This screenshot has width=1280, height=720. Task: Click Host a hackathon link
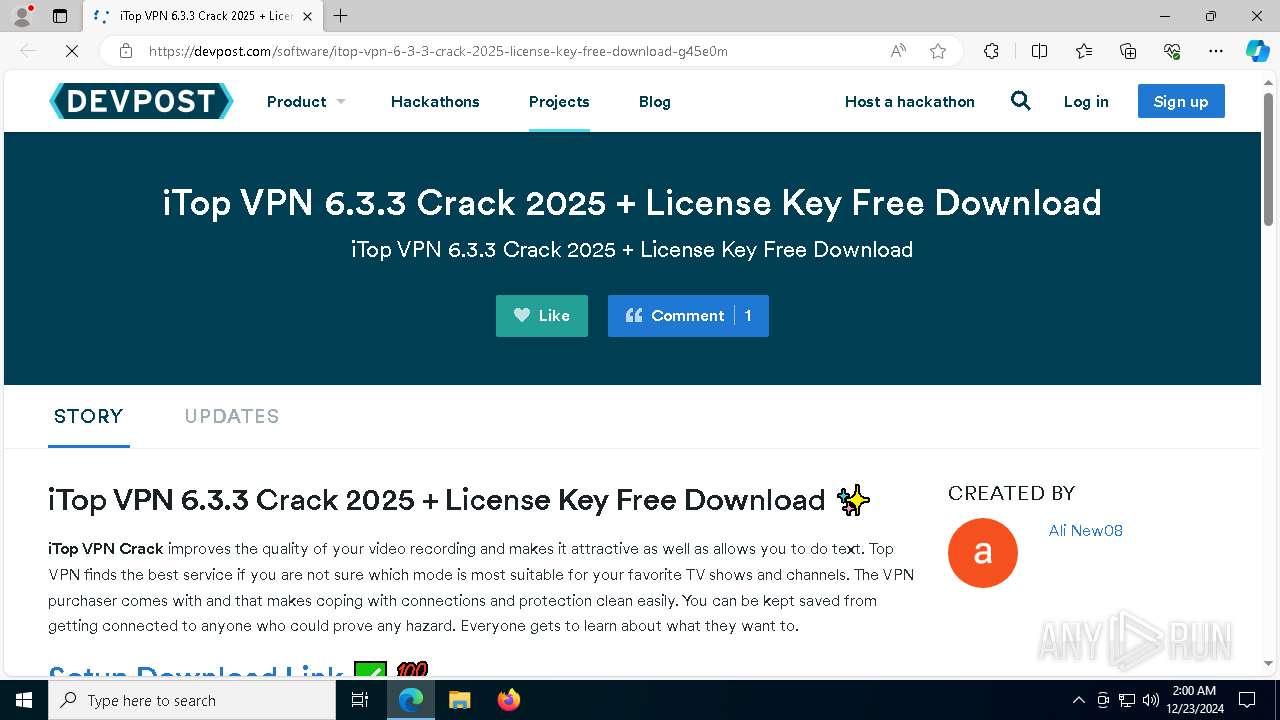click(910, 101)
